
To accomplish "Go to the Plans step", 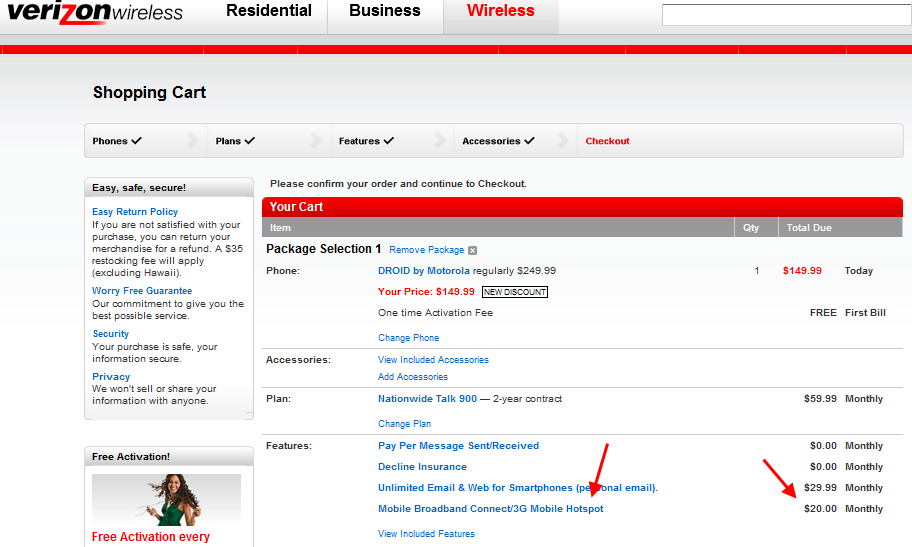I will coord(235,141).
